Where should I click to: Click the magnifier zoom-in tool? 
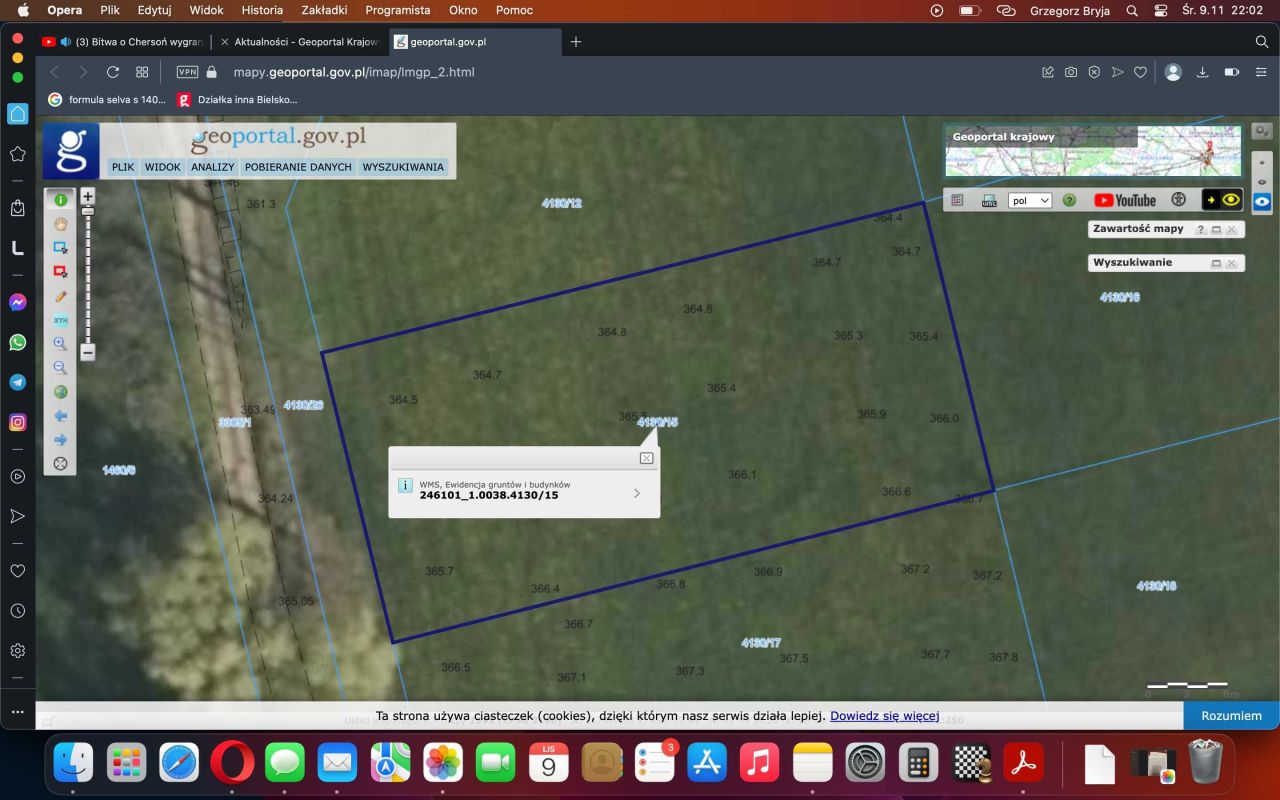pyautogui.click(x=60, y=344)
